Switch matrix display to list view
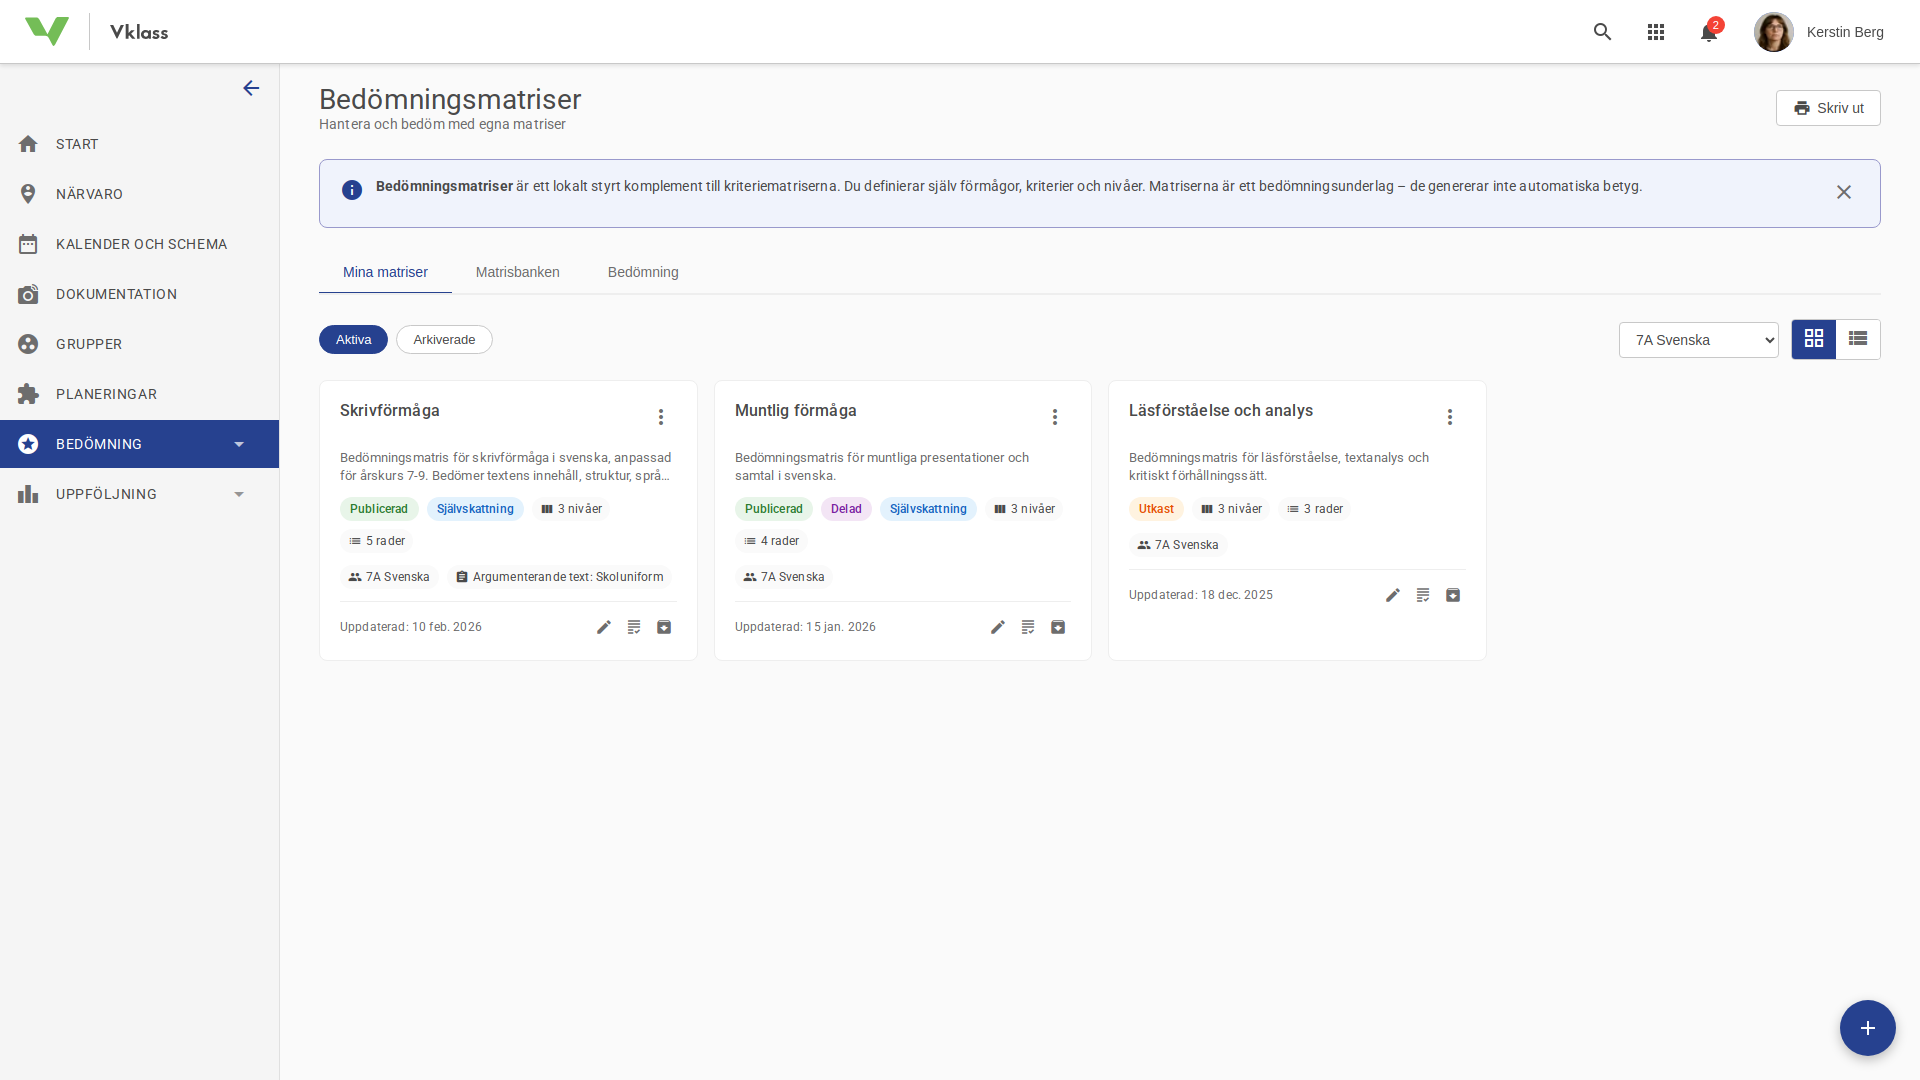This screenshot has height=1080, width=1920. pos(1858,339)
